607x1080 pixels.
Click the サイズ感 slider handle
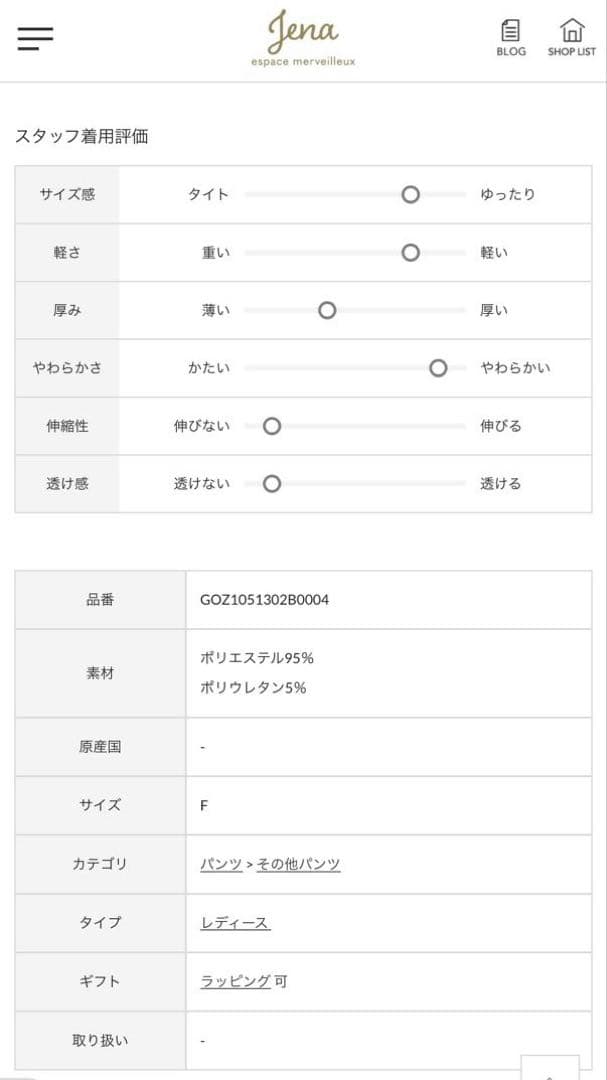point(410,195)
